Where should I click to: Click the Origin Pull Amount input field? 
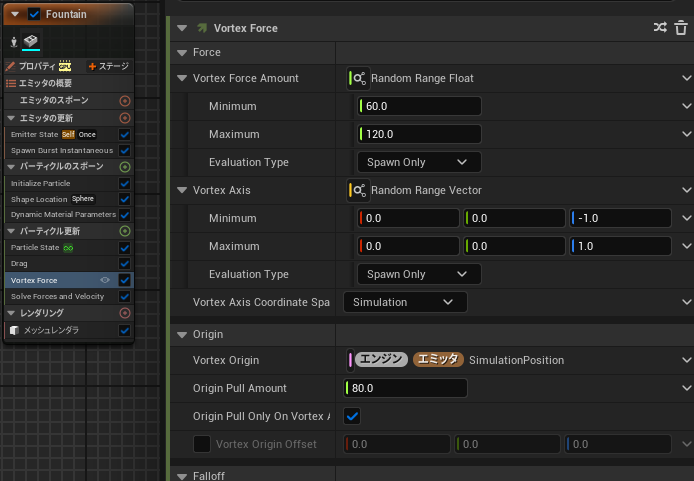coord(412,388)
